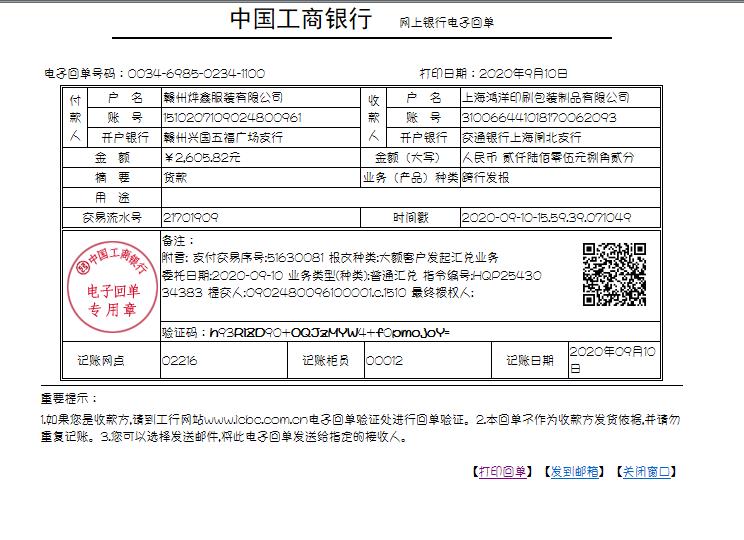Click the summary value 货款
744x540 pixels.
[175, 177]
